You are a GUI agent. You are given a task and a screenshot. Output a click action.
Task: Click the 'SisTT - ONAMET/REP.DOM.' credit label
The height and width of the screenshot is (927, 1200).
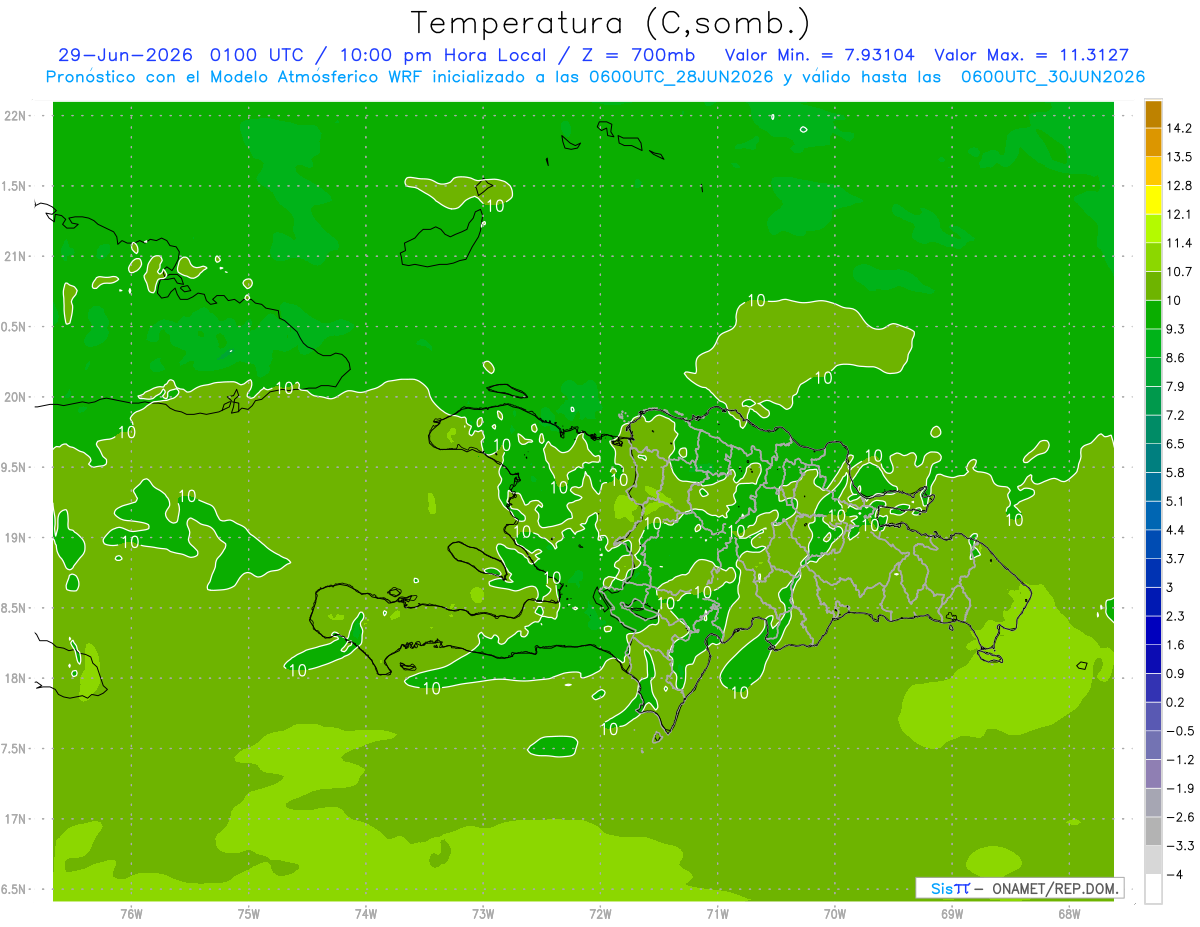(1019, 888)
